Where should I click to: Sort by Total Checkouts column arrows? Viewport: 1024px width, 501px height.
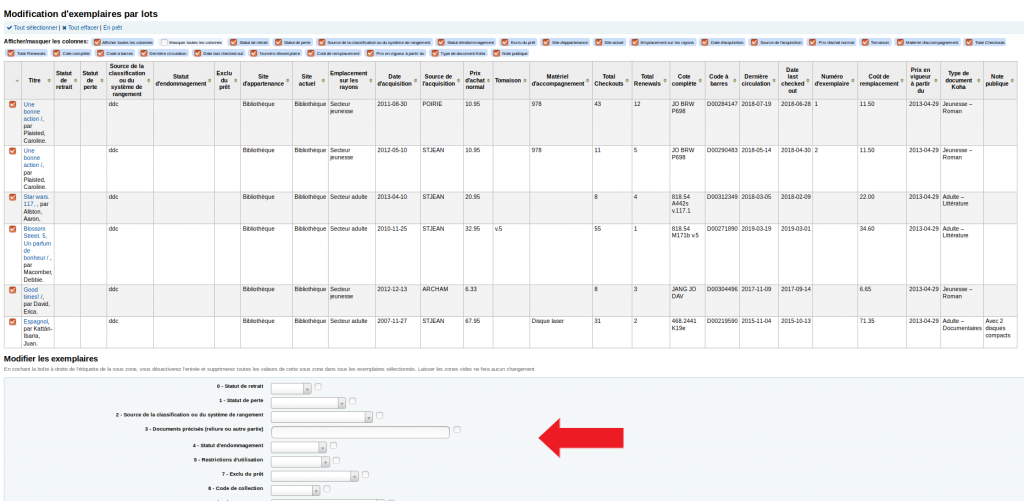point(629,80)
